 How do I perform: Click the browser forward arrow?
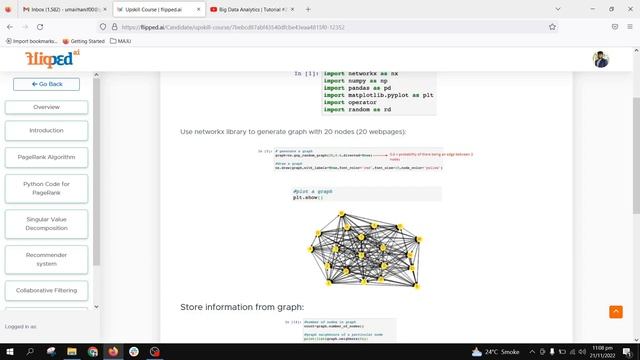point(25,27)
